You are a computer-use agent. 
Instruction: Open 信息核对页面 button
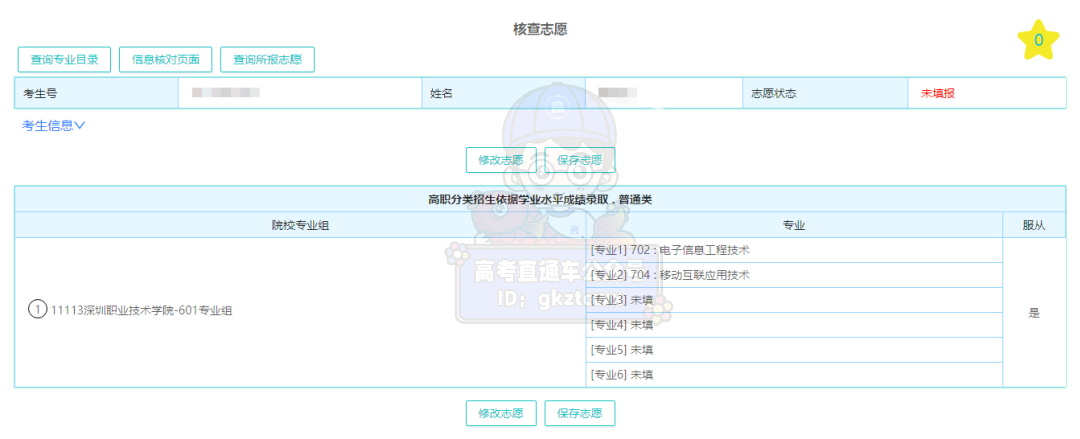[x=165, y=59]
